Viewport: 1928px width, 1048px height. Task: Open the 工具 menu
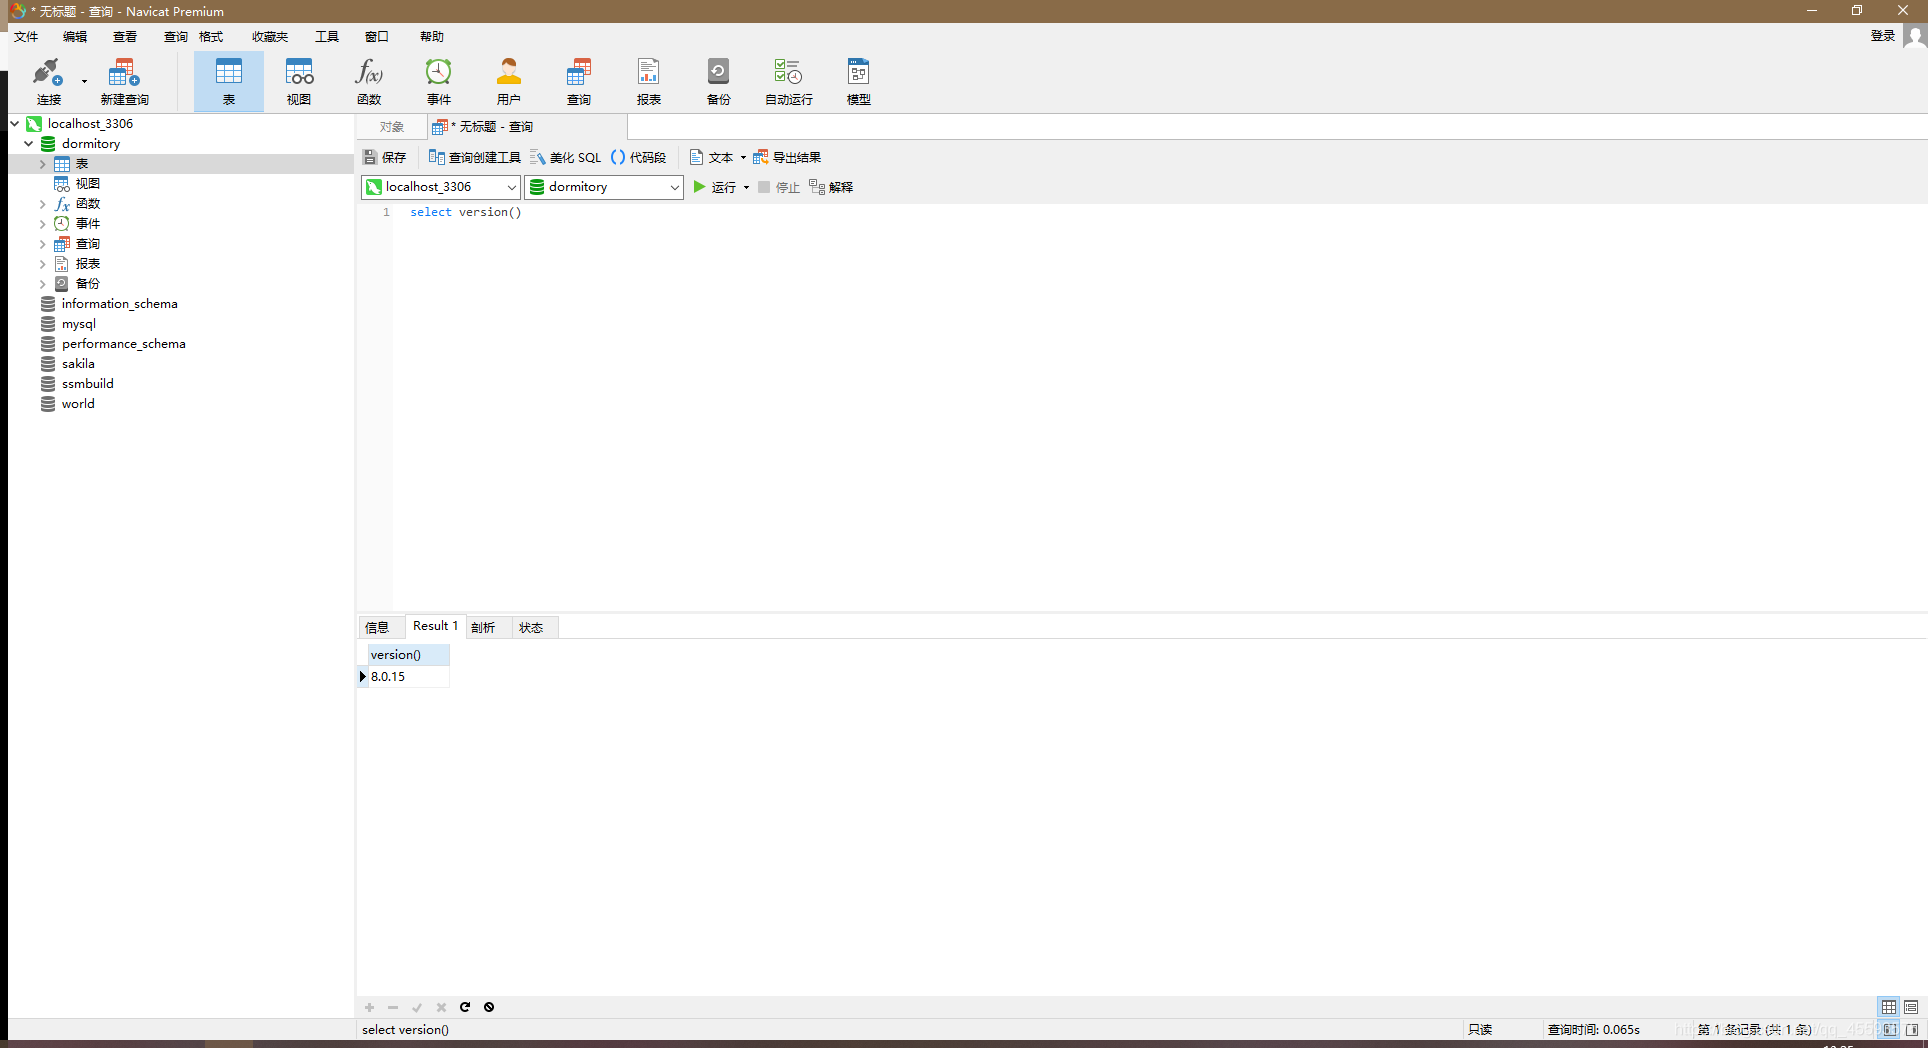(x=327, y=36)
